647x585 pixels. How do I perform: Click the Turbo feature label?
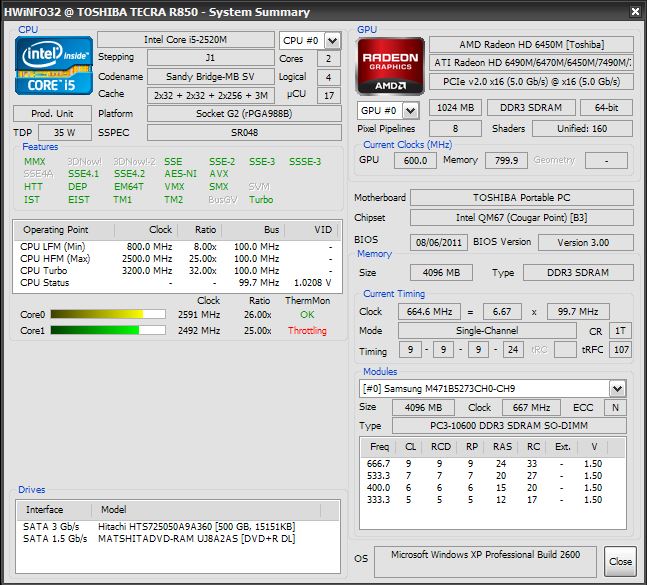[261, 200]
